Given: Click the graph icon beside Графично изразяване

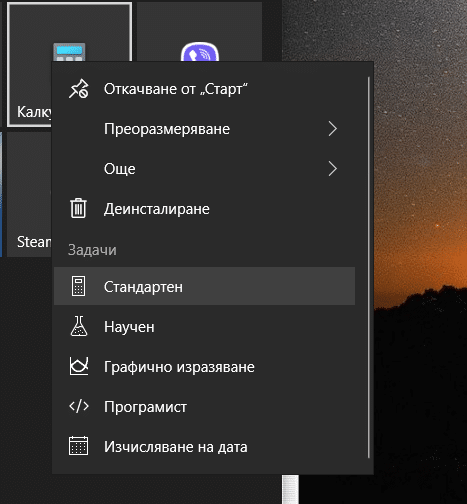Looking at the screenshot, I should pyautogui.click(x=79, y=366).
